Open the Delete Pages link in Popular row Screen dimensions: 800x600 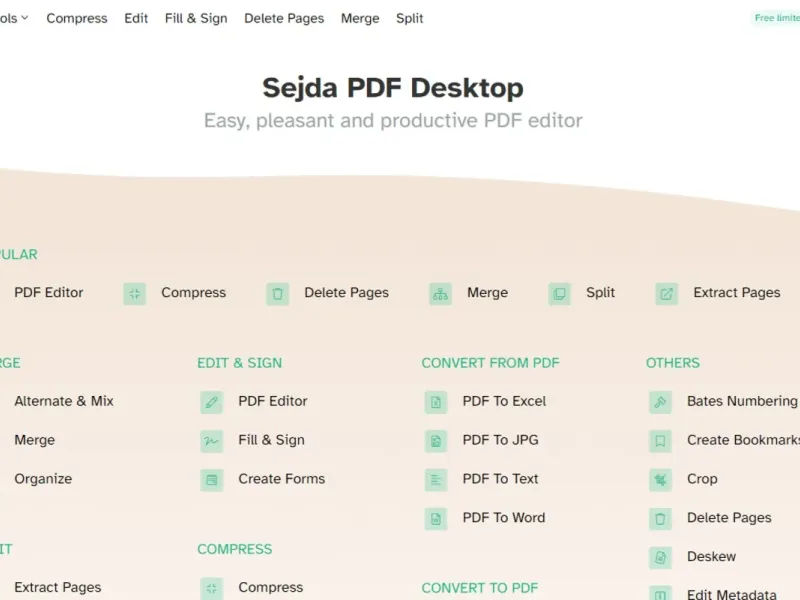pyautogui.click(x=346, y=292)
